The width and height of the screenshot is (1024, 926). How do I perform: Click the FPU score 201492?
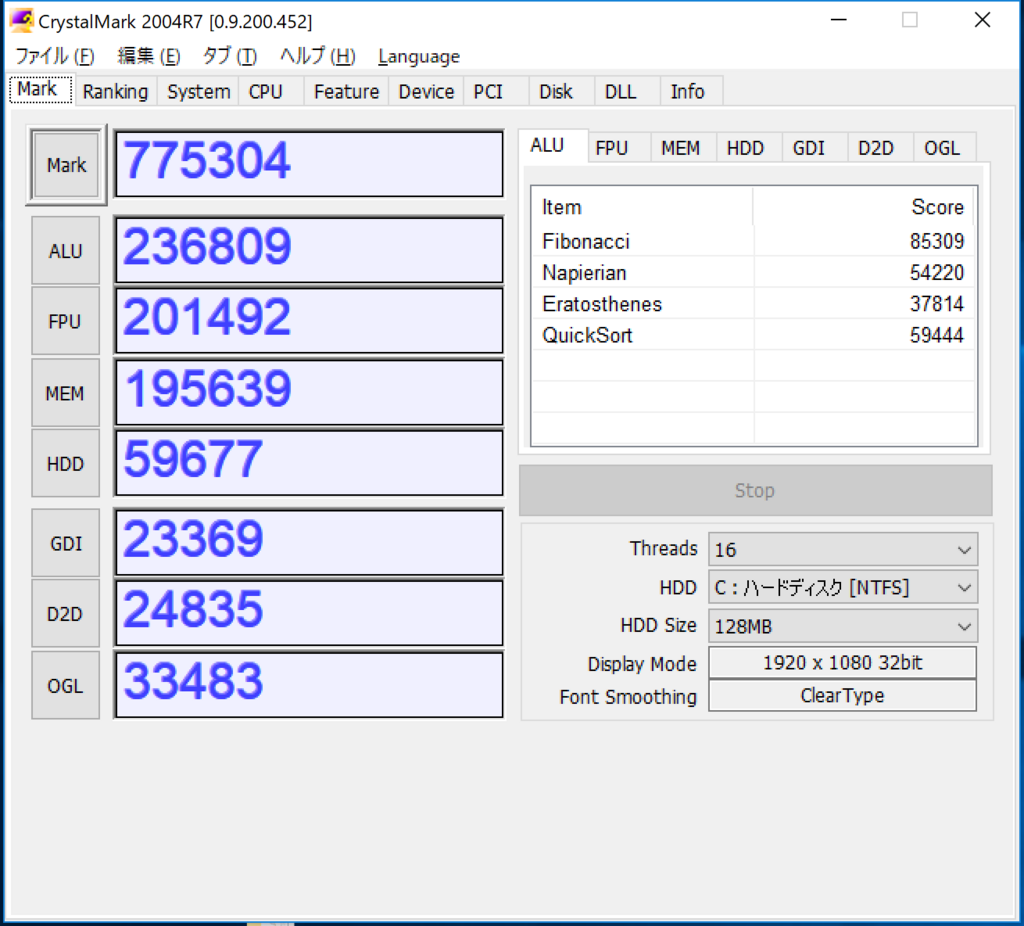(x=309, y=321)
